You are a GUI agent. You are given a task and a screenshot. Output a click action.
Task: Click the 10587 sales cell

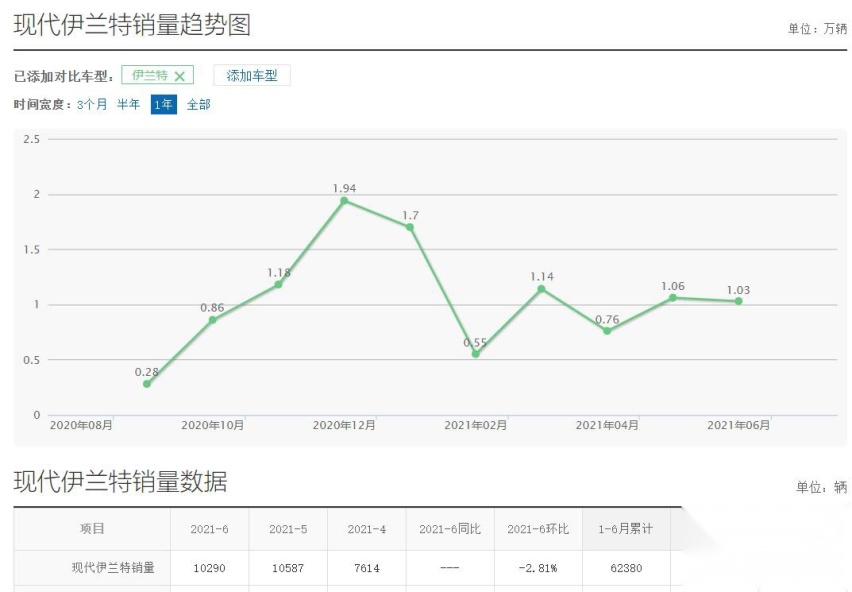(288, 568)
